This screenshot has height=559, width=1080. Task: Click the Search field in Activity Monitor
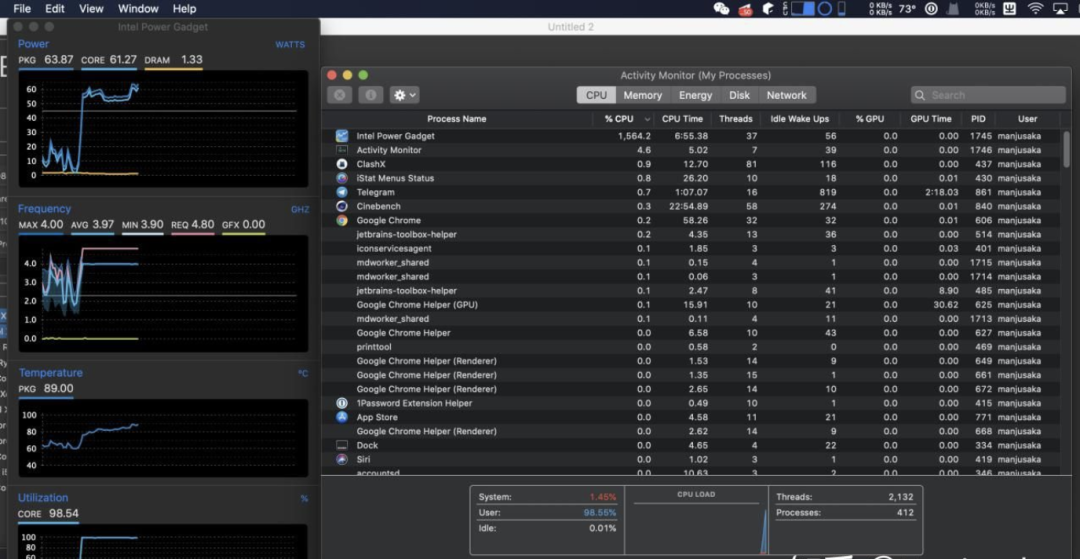(988, 95)
